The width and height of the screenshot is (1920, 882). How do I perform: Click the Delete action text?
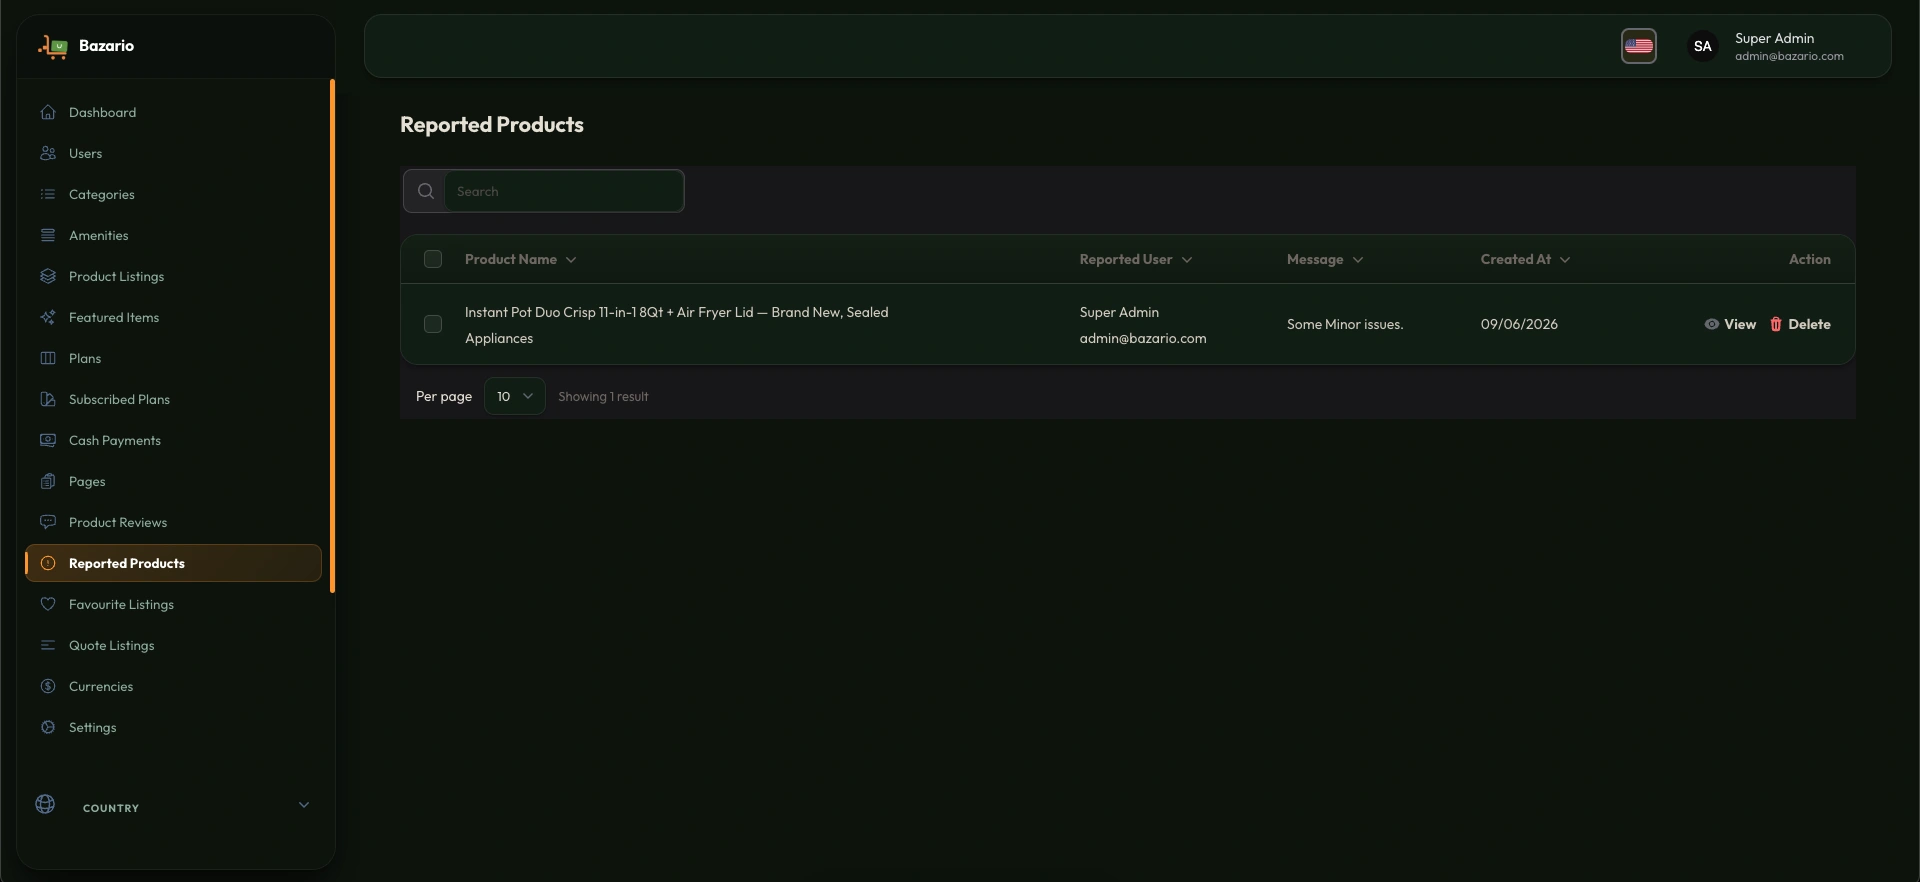1809,324
